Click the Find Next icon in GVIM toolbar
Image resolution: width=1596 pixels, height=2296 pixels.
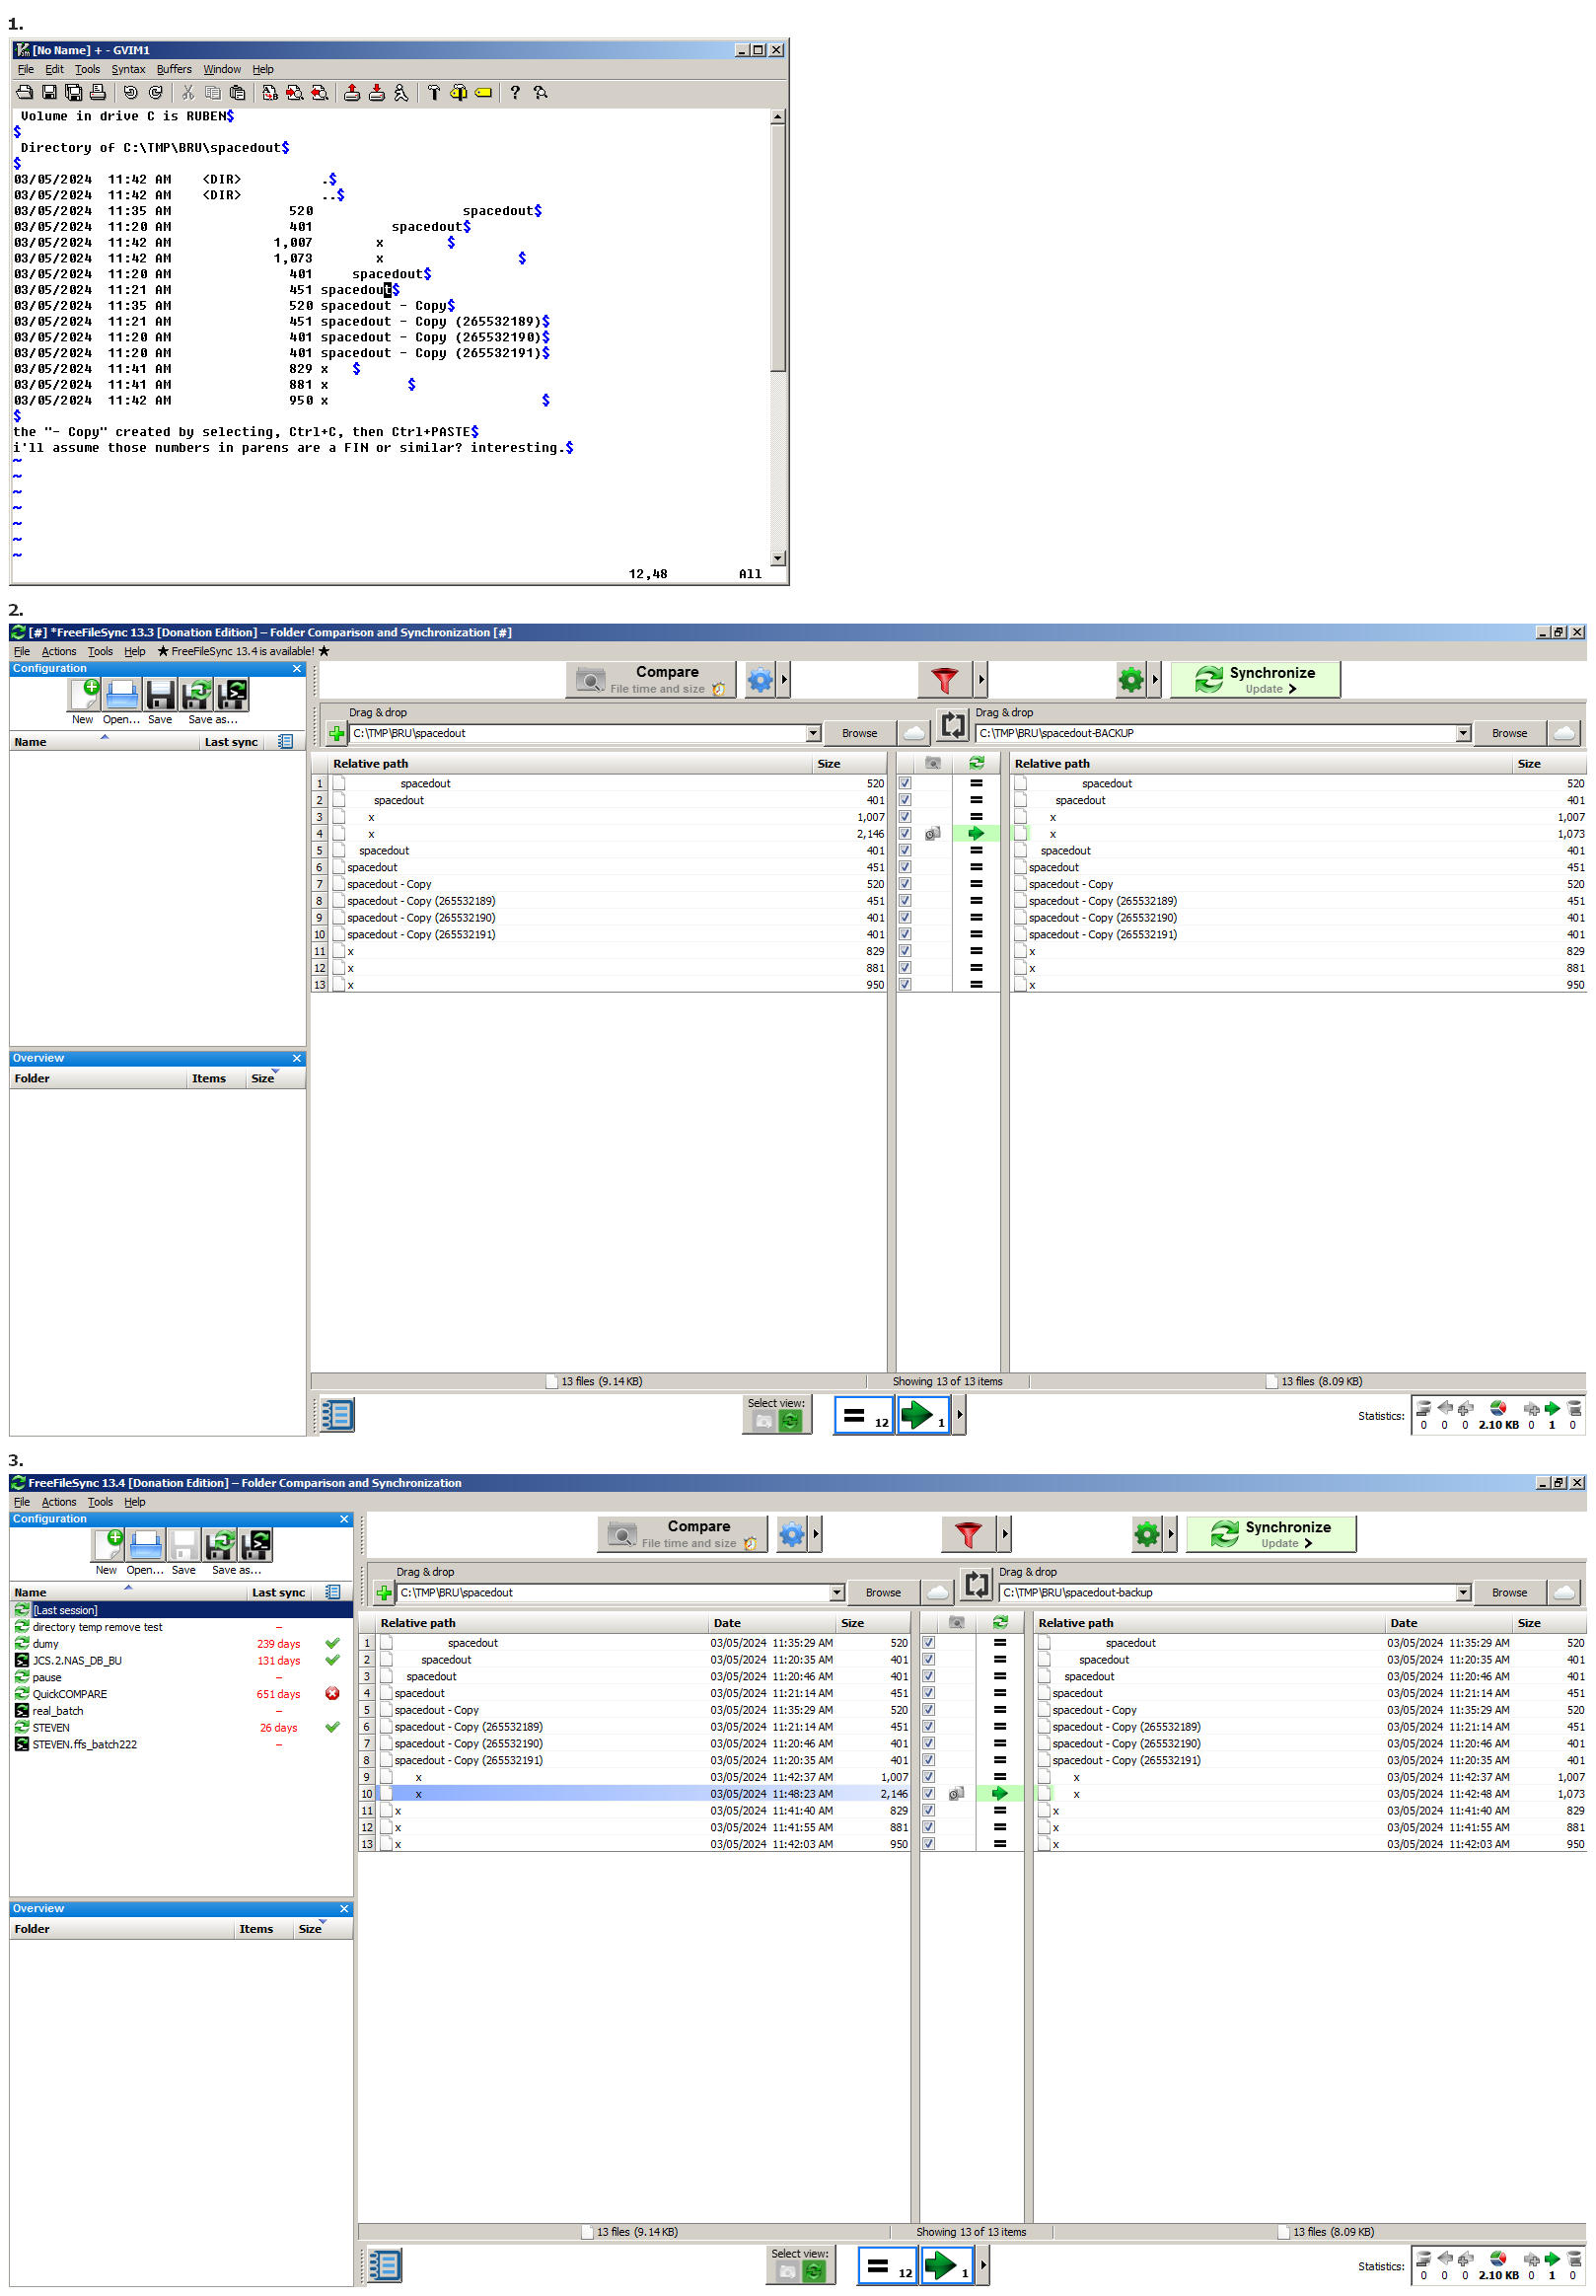(295, 93)
